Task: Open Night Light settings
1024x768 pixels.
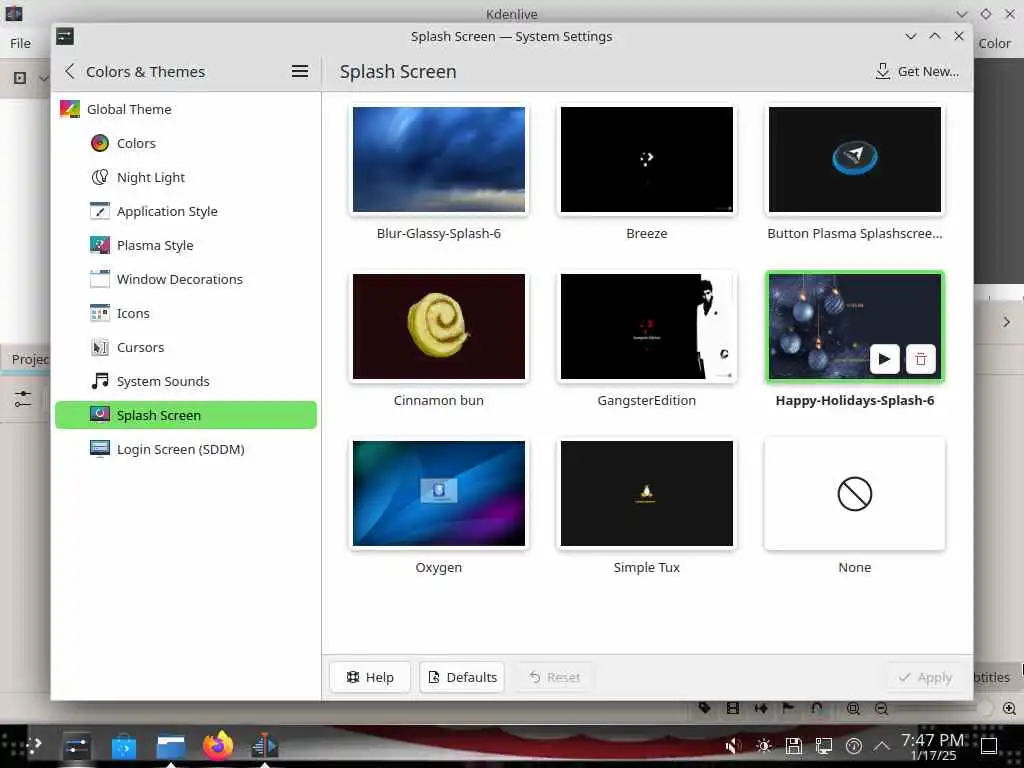Action: (186, 177)
